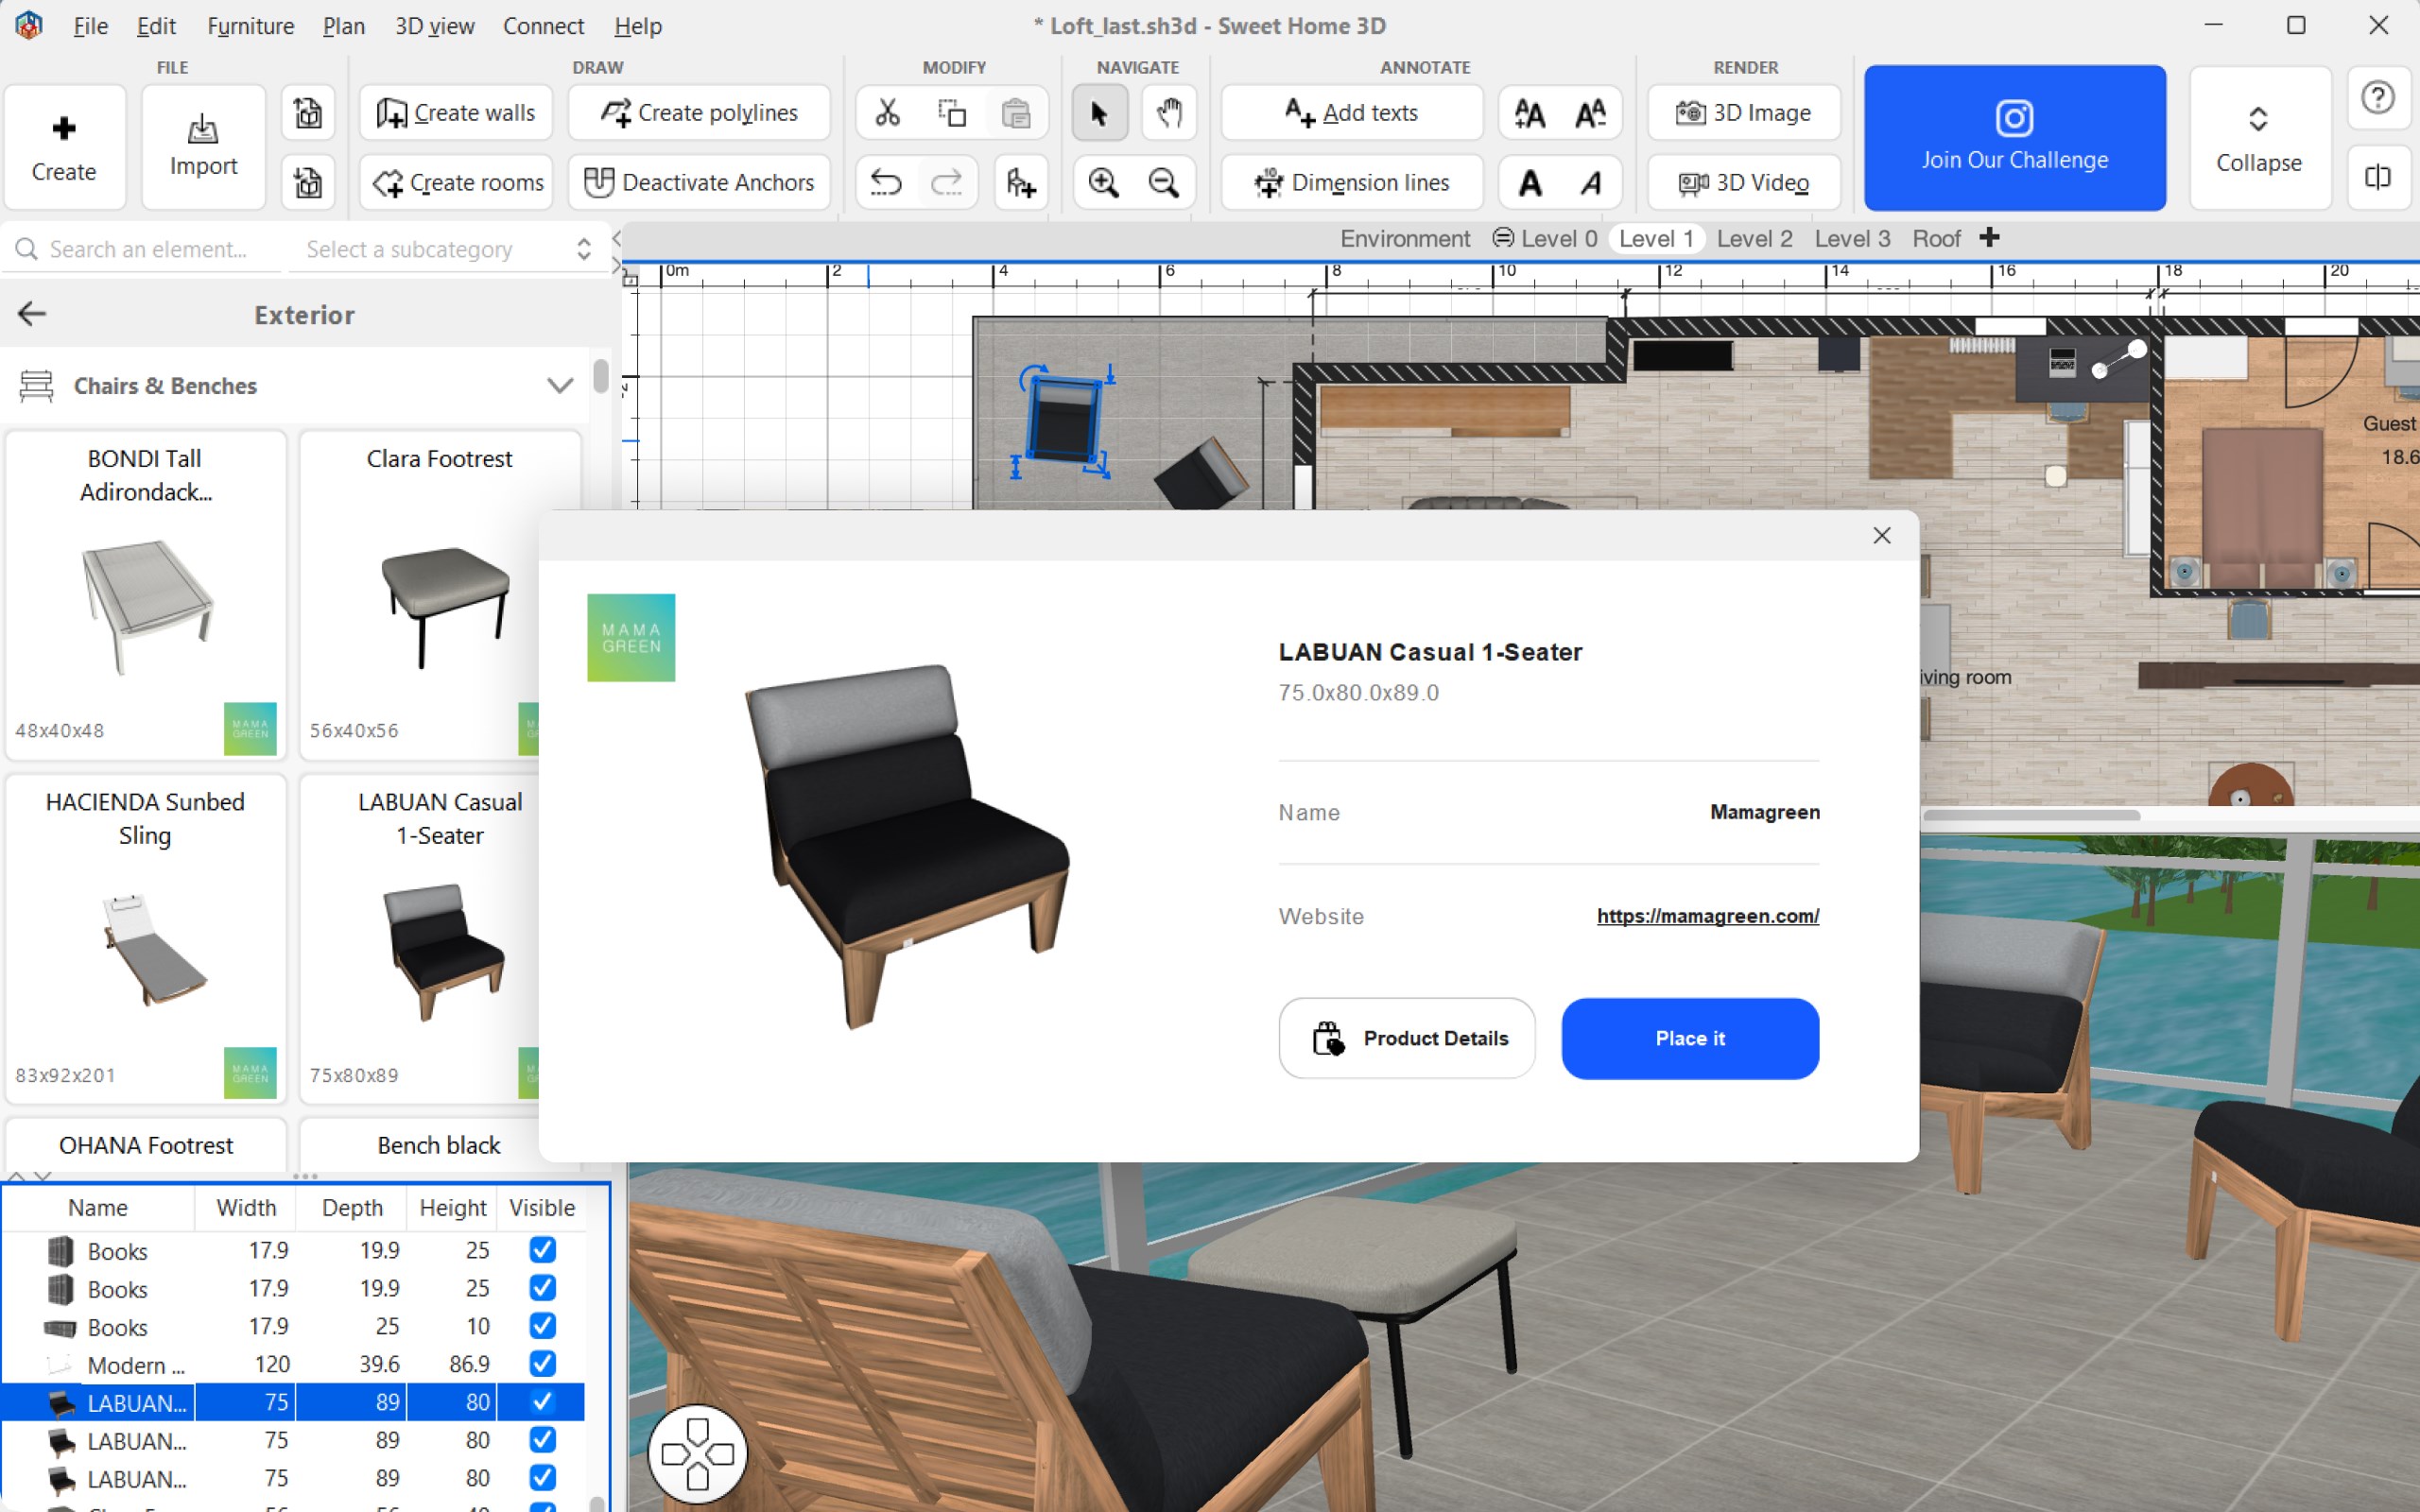
Task: Collapse the Chairs & Benches section
Action: [x=560, y=385]
